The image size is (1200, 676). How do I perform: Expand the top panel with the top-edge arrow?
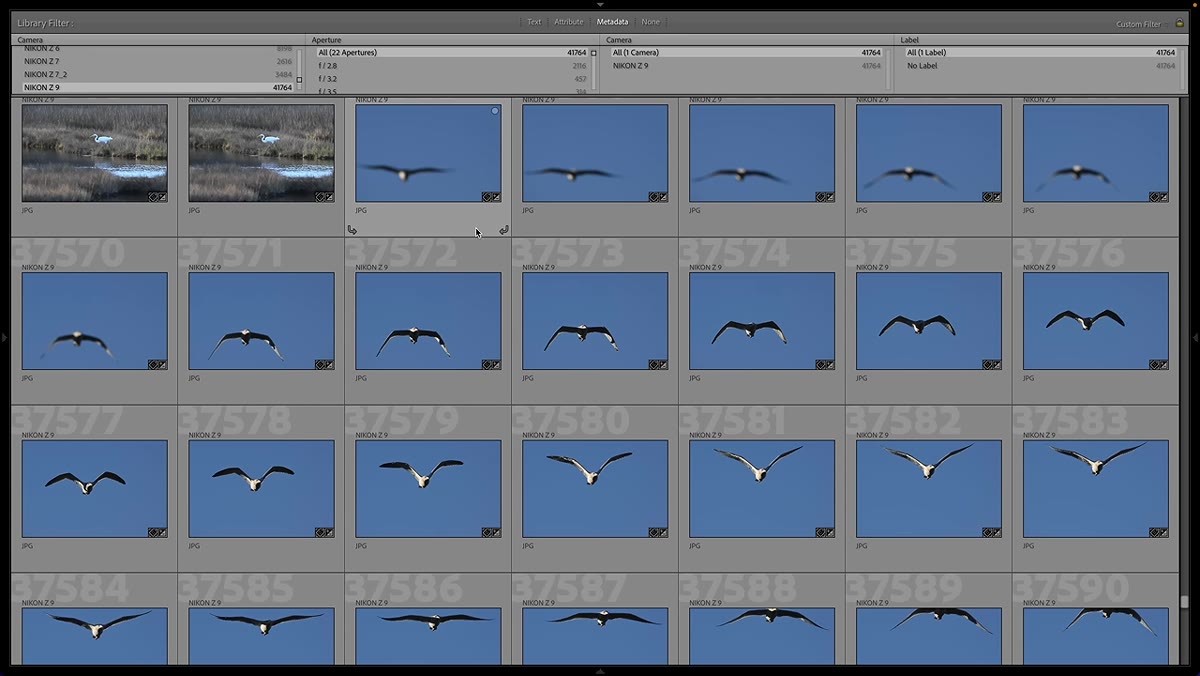[x=600, y=5]
